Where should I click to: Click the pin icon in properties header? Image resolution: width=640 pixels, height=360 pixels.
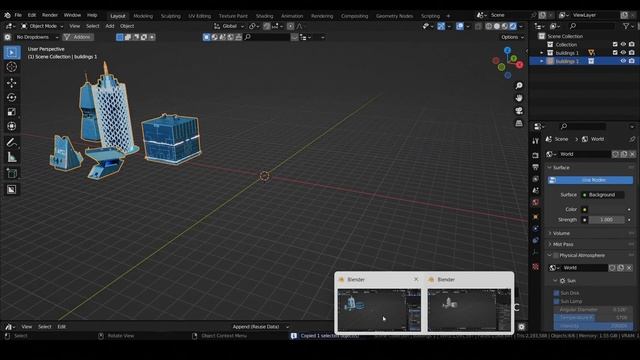(x=632, y=139)
